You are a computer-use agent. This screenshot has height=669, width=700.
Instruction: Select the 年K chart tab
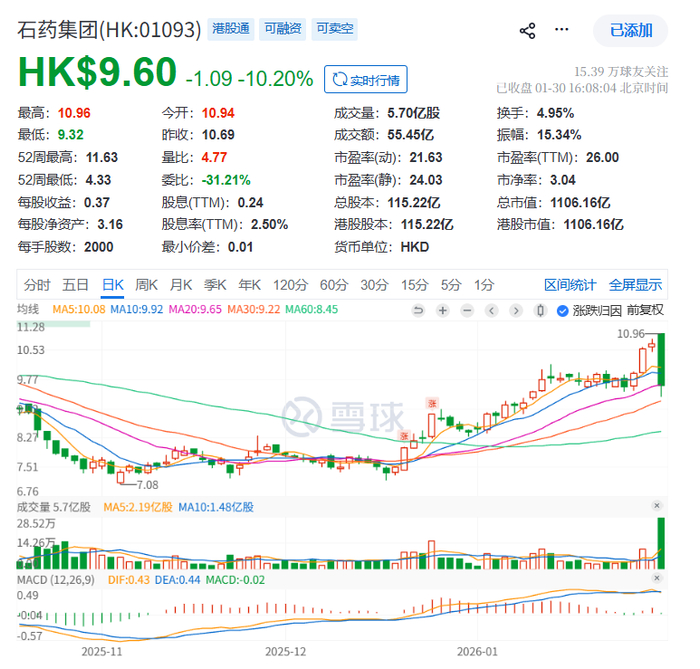tap(250, 285)
